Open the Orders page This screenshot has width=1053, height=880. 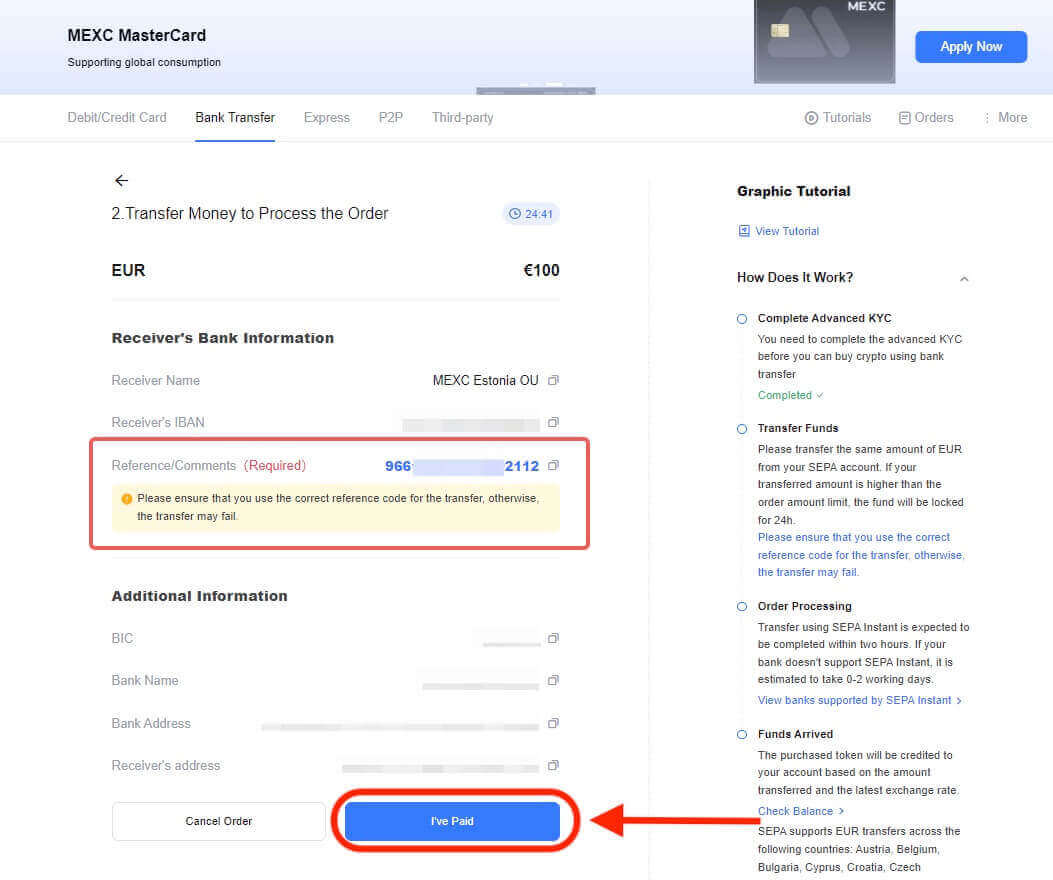pyautogui.click(x=925, y=118)
